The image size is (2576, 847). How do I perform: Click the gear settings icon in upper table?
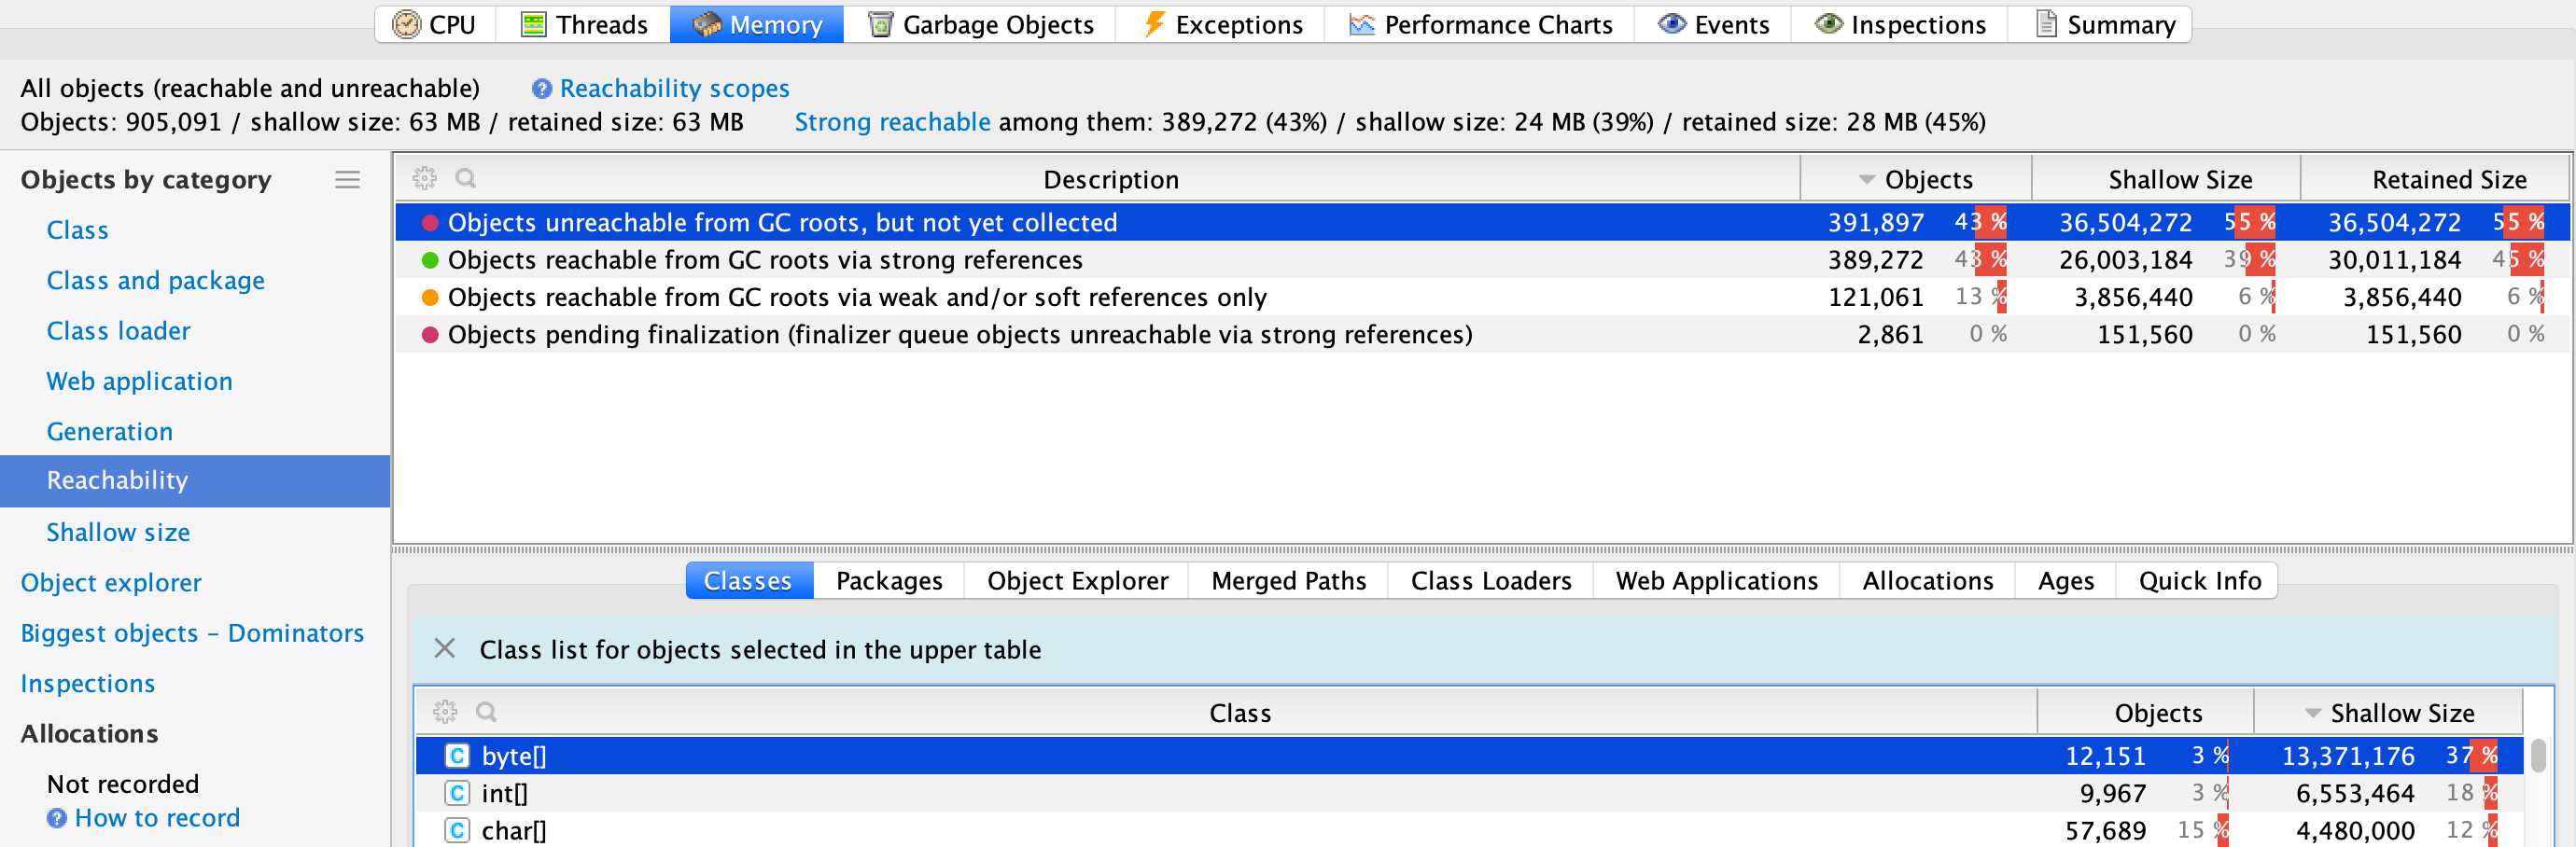coord(424,179)
